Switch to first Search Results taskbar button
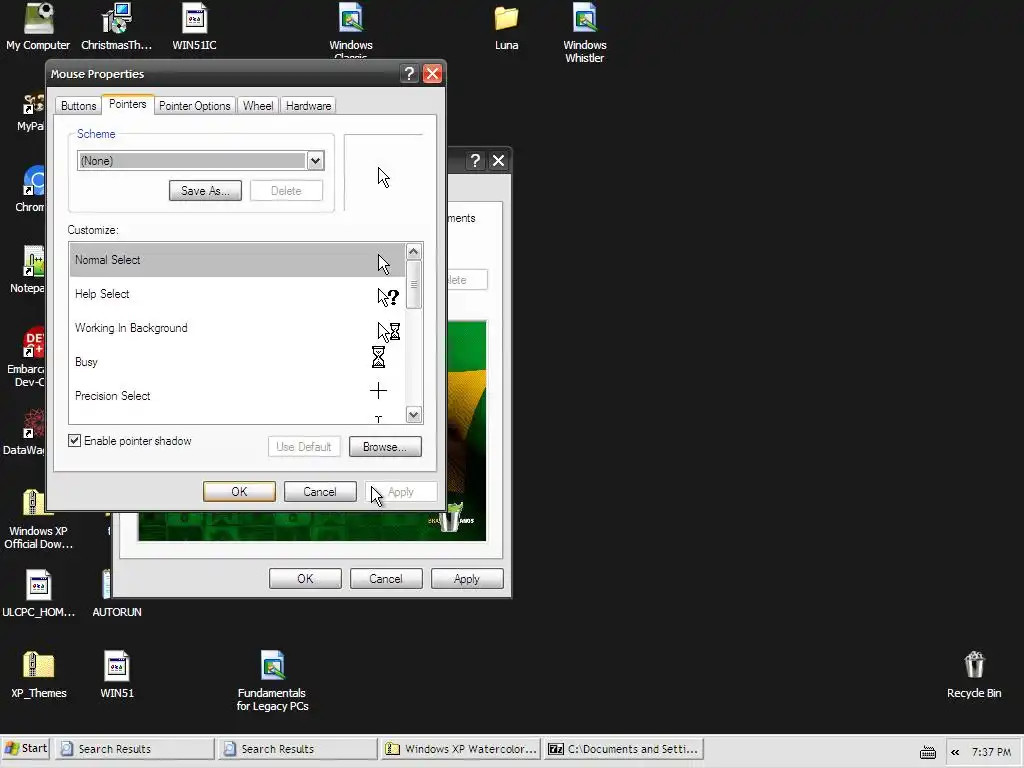 pos(135,749)
